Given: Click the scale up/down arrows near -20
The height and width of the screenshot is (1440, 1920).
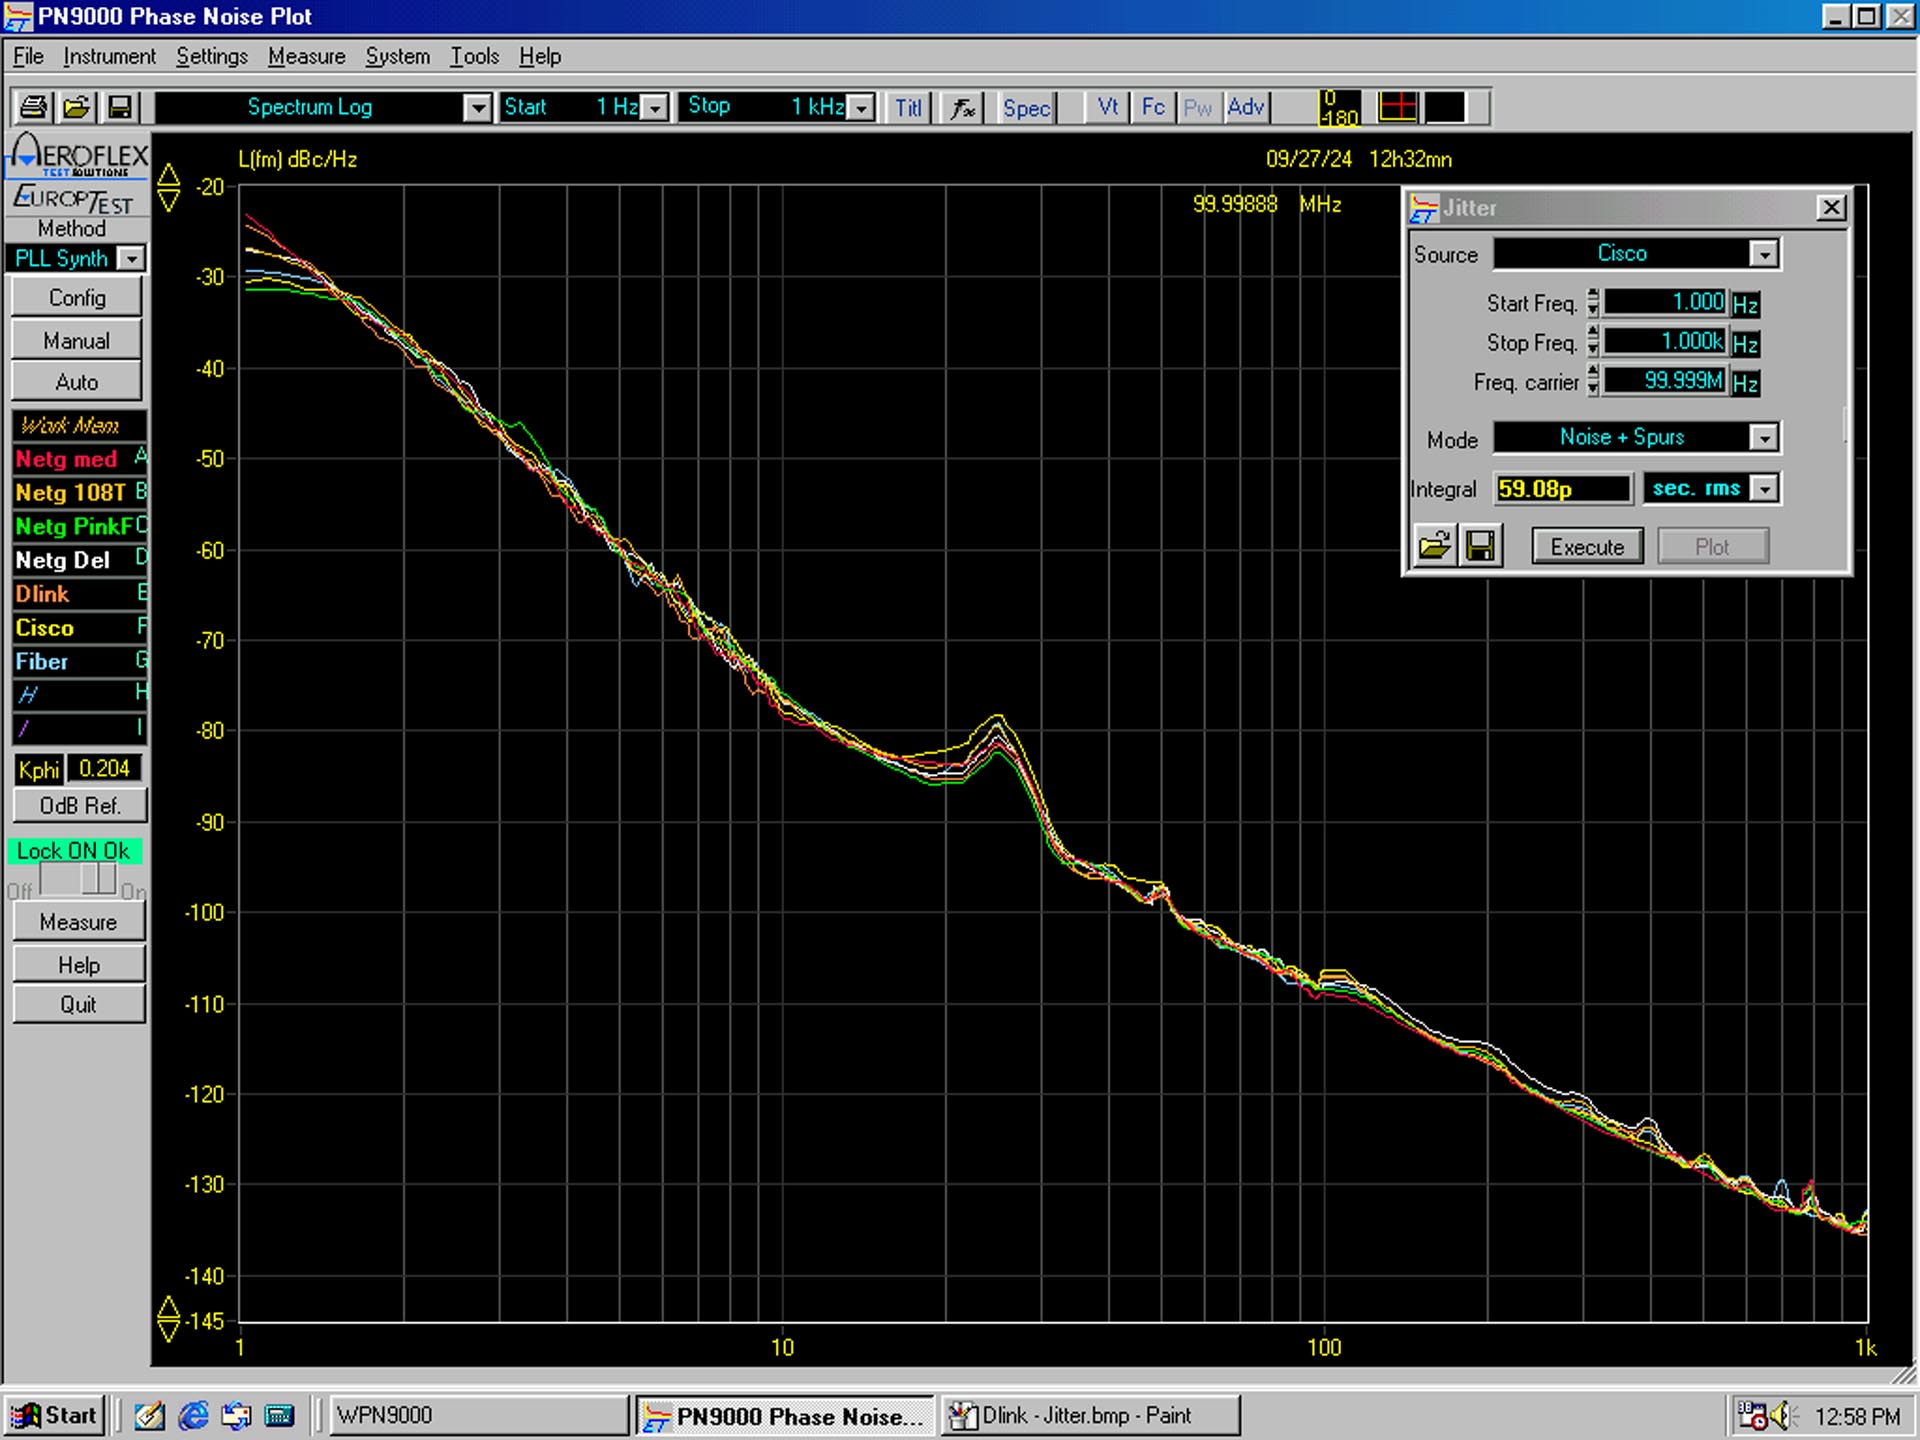Looking at the screenshot, I should tap(169, 187).
